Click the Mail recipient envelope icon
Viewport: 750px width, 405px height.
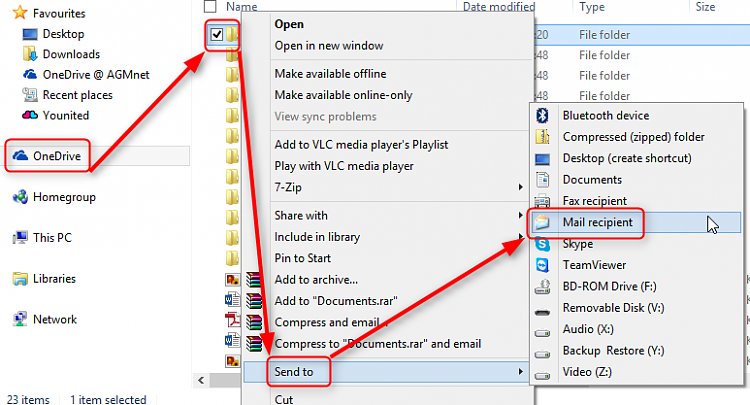point(542,222)
